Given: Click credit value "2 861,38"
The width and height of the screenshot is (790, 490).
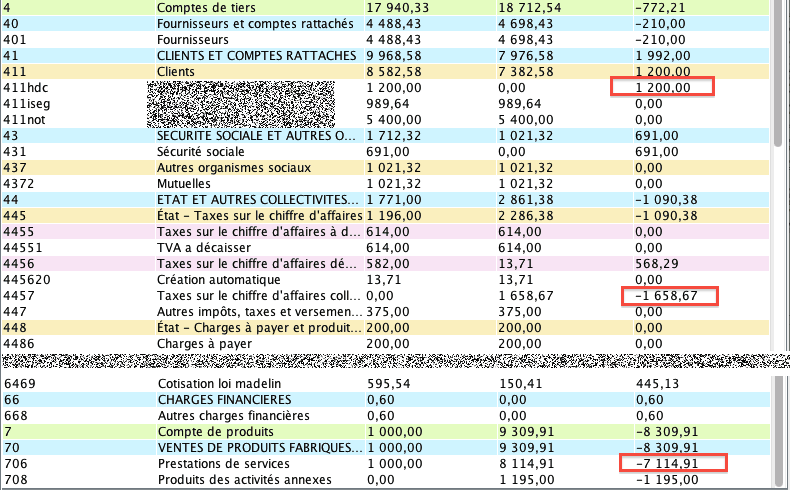Looking at the screenshot, I should click(526, 199).
